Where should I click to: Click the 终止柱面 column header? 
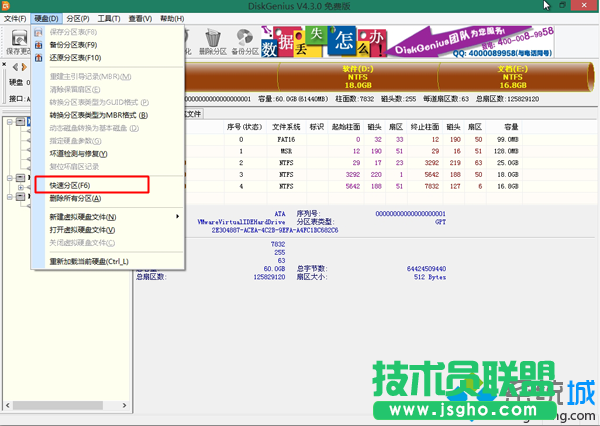coord(425,127)
